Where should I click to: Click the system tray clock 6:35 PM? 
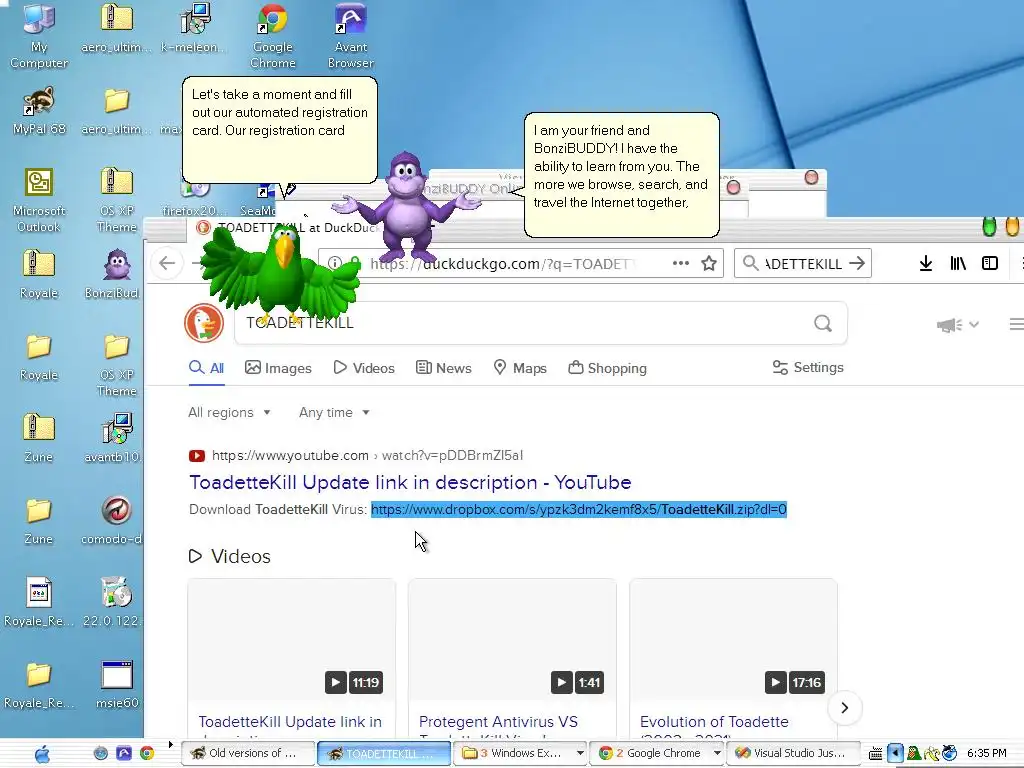pos(986,753)
